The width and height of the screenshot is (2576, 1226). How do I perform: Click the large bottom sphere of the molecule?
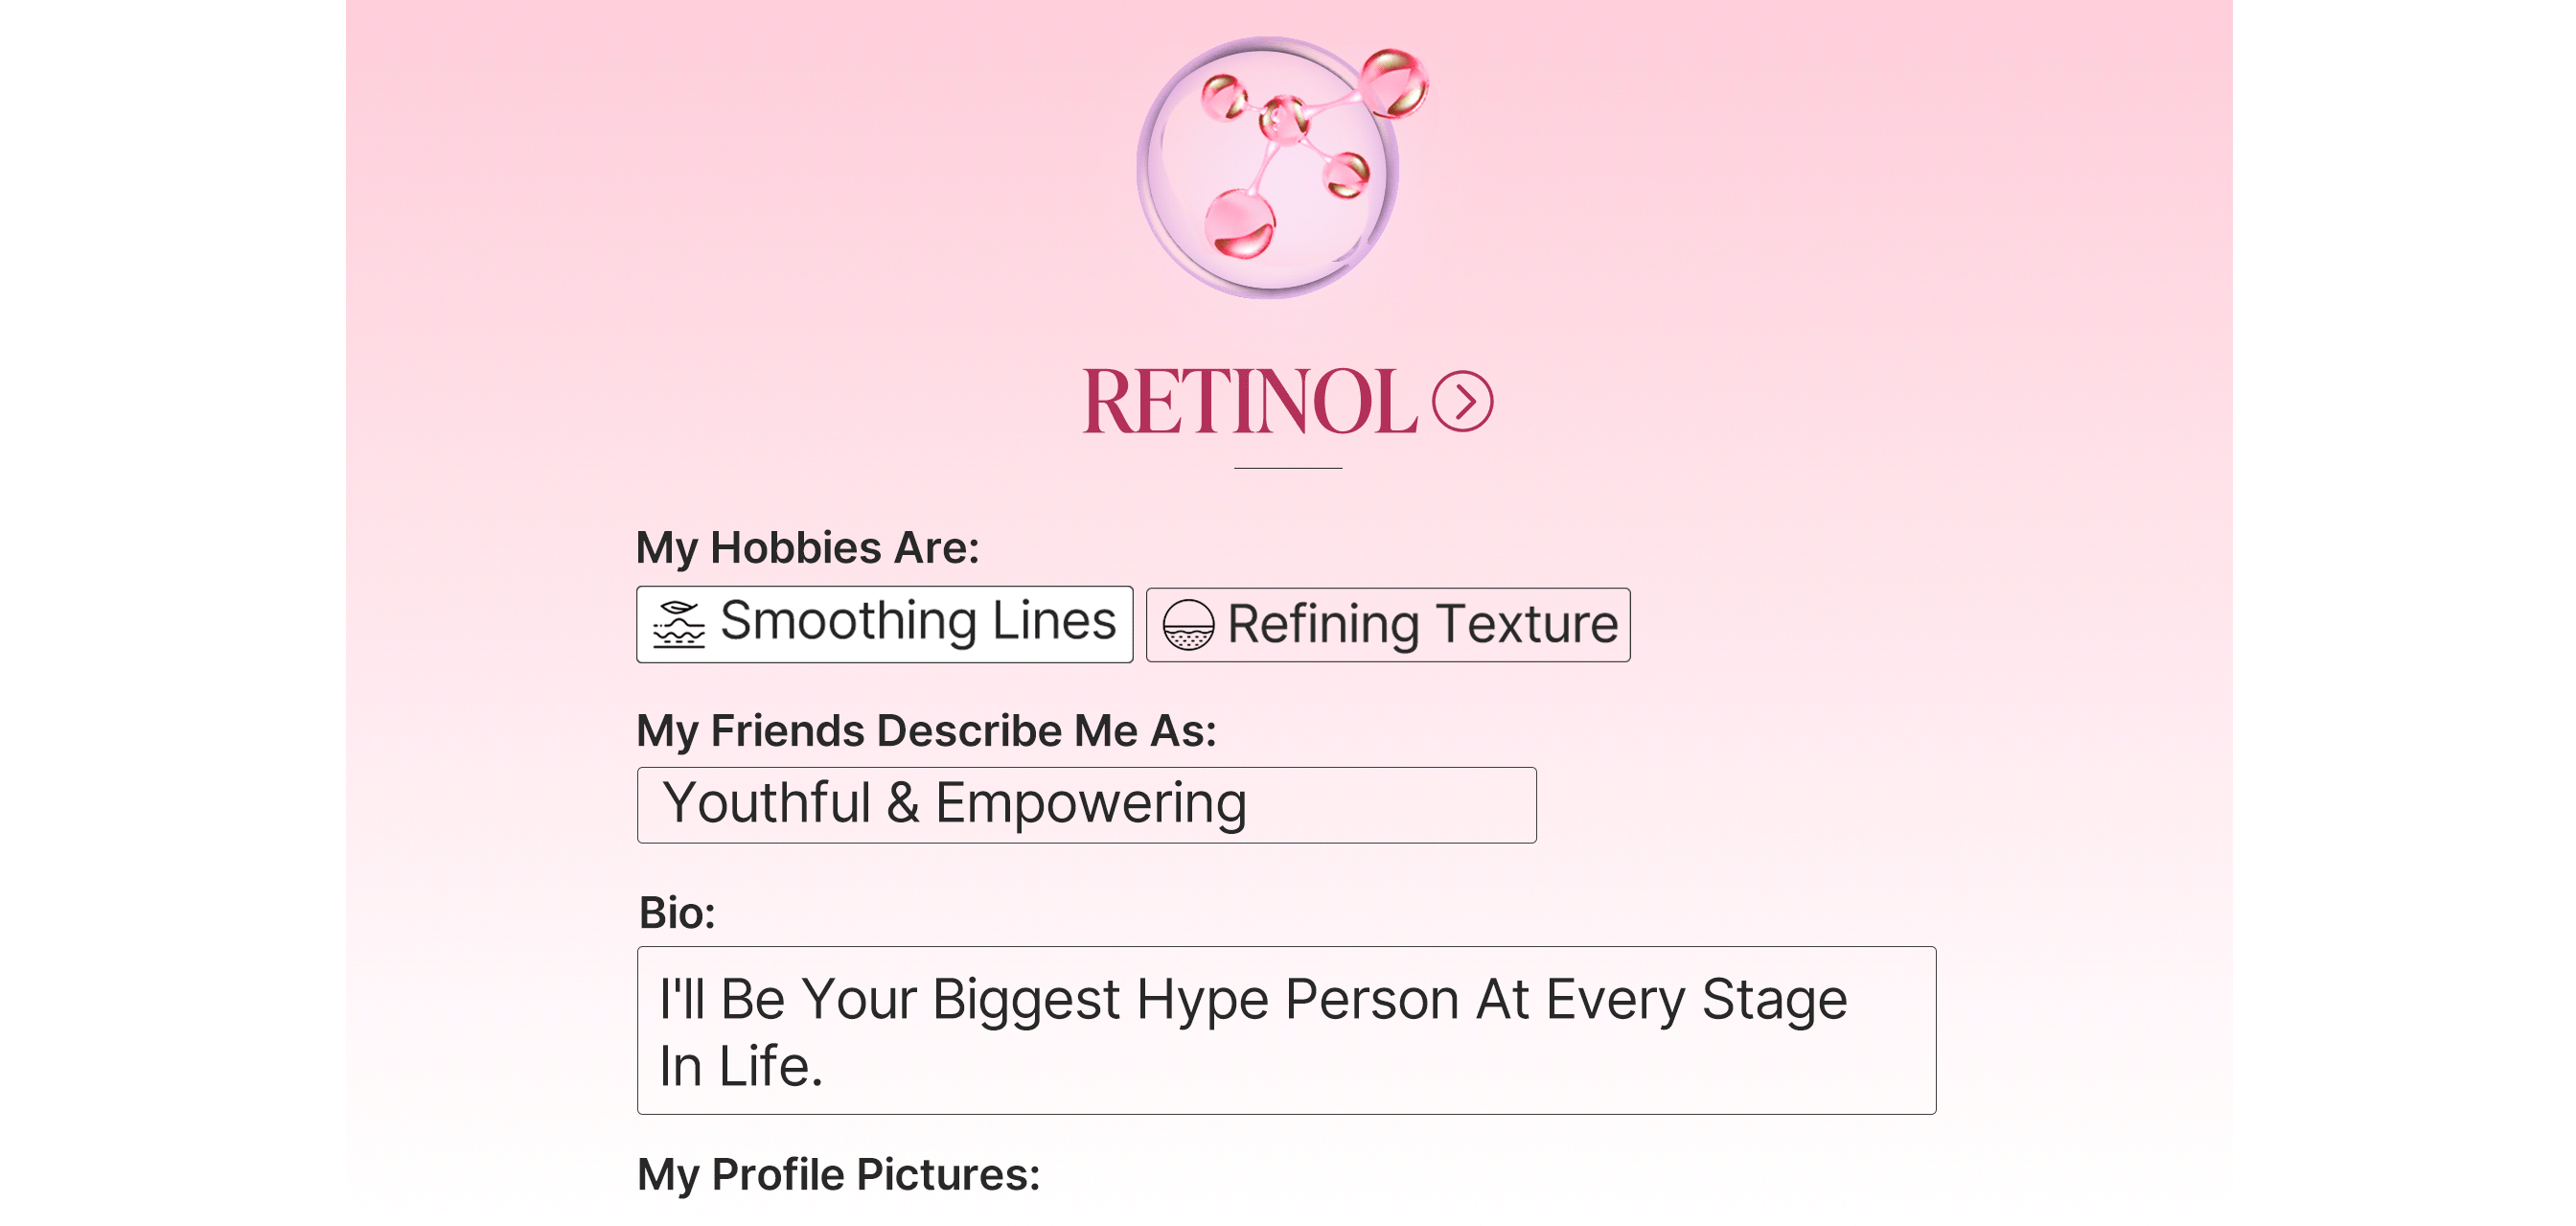[1240, 224]
